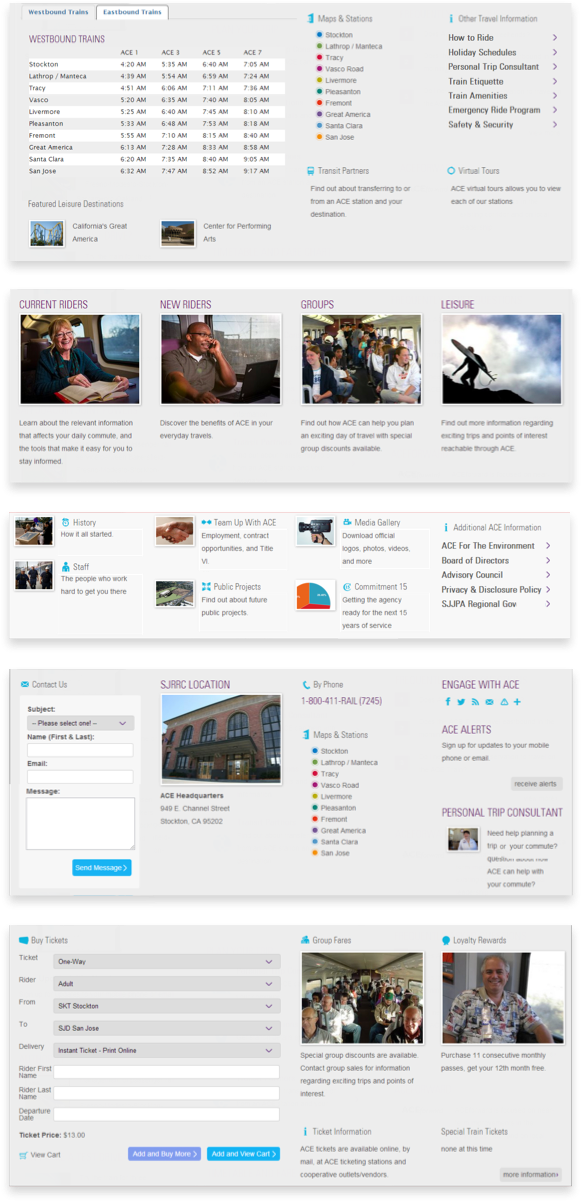Open the Subject select dropdown
This screenshot has height=1202, width=582.
pyautogui.click(x=80, y=723)
